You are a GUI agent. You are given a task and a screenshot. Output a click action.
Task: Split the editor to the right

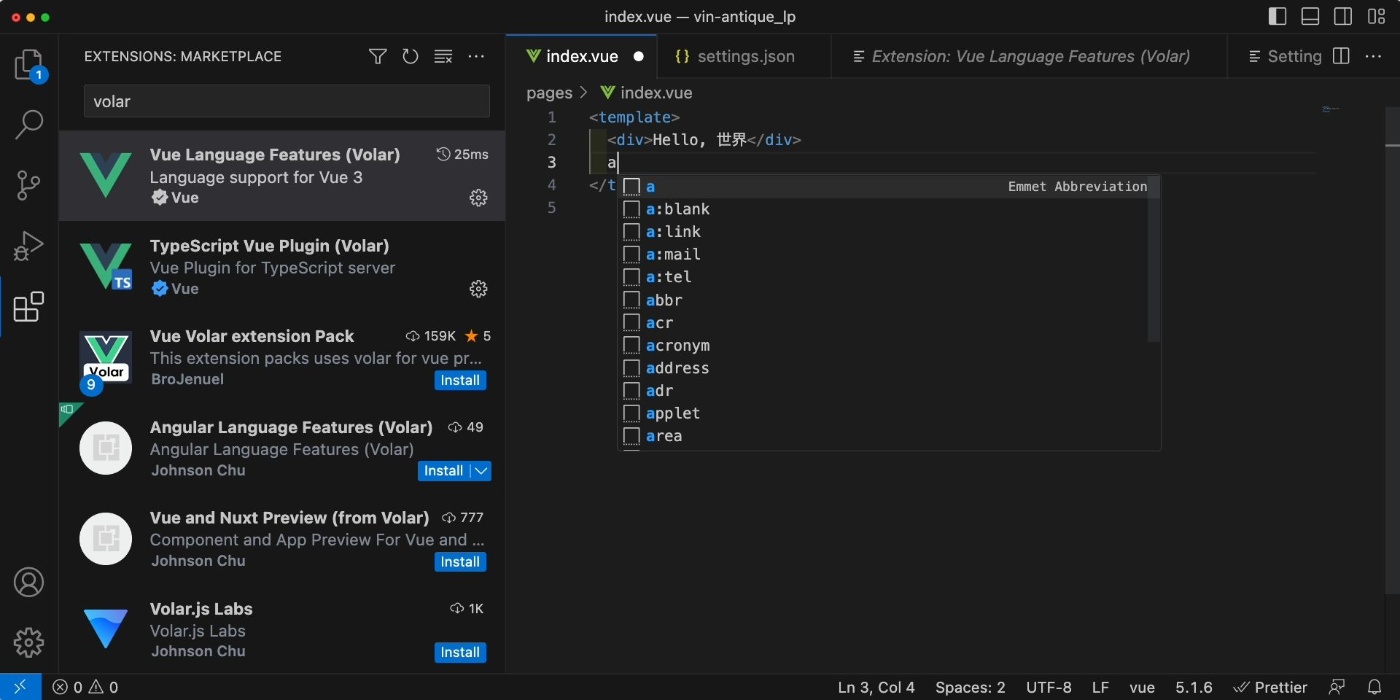(1341, 57)
